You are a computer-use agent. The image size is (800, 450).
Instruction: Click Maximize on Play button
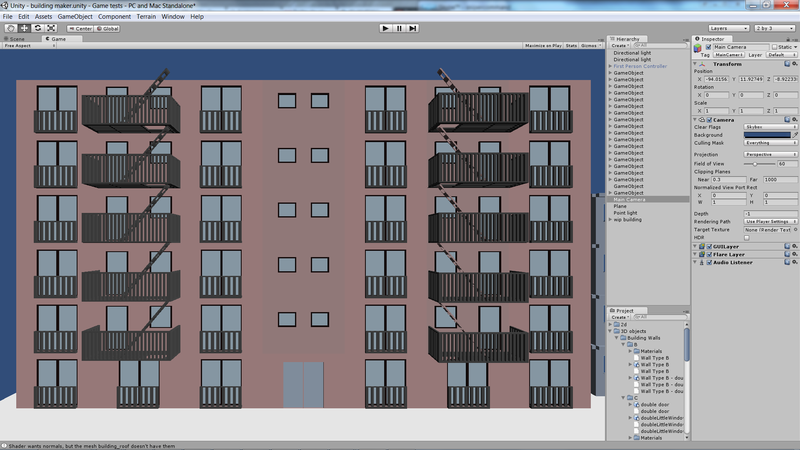point(543,46)
